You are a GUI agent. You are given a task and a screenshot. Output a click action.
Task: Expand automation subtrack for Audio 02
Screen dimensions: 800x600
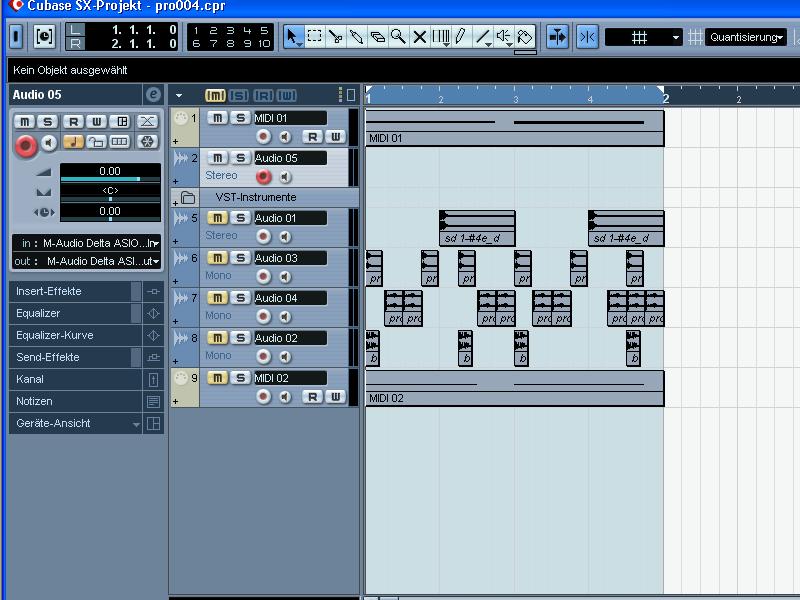(x=176, y=361)
